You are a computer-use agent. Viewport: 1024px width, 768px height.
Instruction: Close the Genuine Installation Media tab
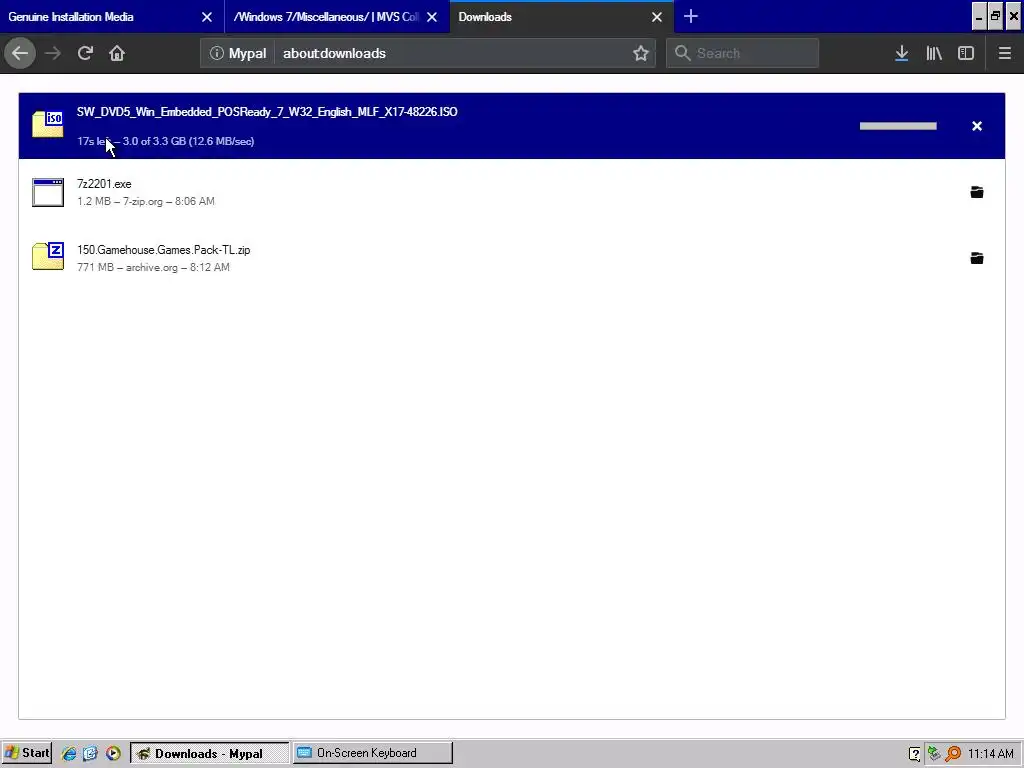206,17
